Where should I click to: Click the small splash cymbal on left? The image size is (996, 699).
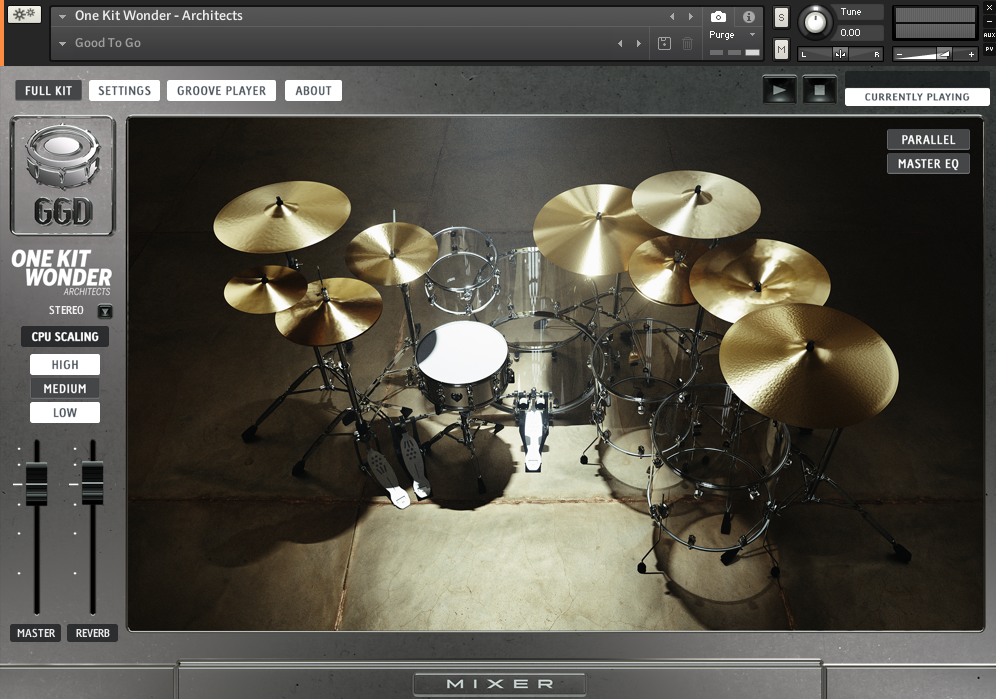point(265,288)
